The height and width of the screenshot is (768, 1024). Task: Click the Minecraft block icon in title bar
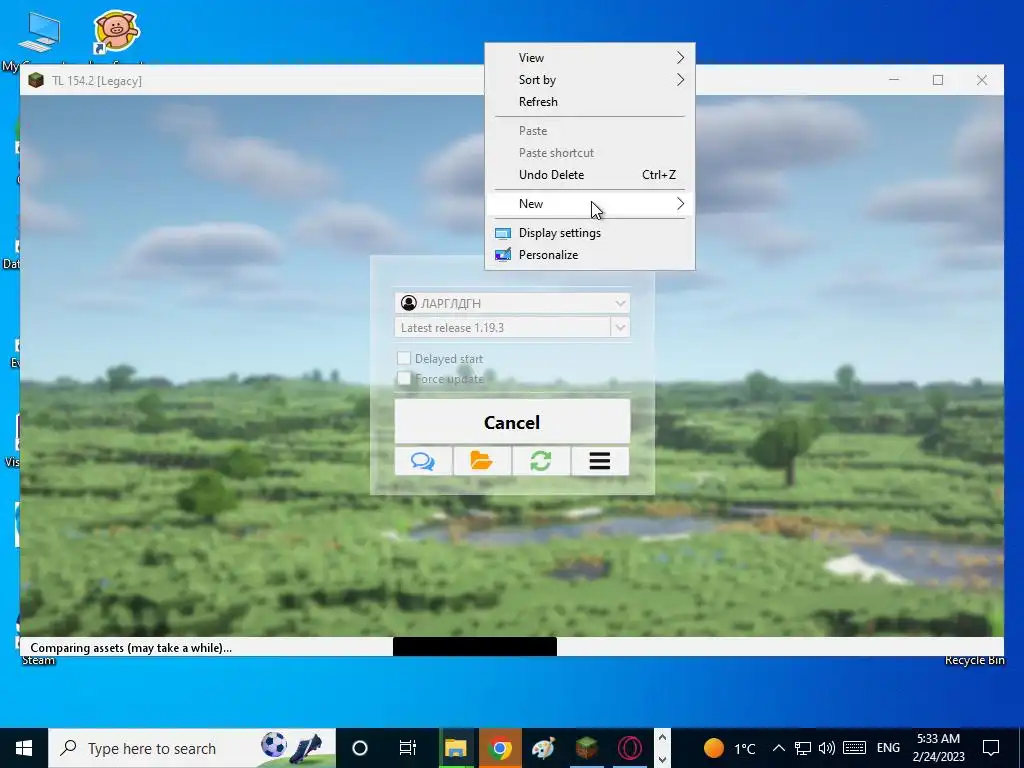coord(36,80)
